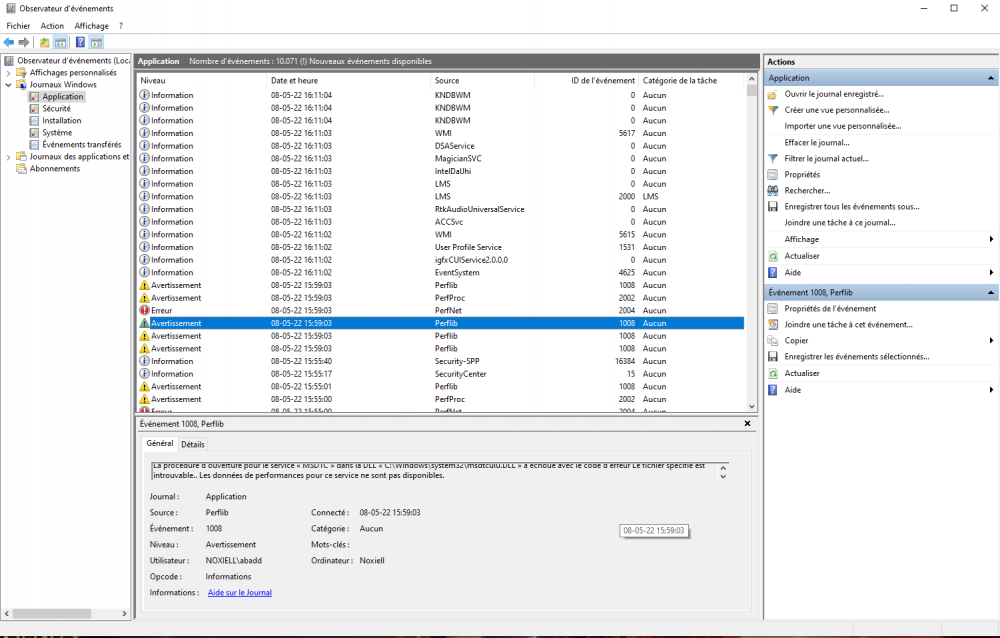
Task: Click the Ouvrir le journal enregistré folder icon
Action: point(772,94)
